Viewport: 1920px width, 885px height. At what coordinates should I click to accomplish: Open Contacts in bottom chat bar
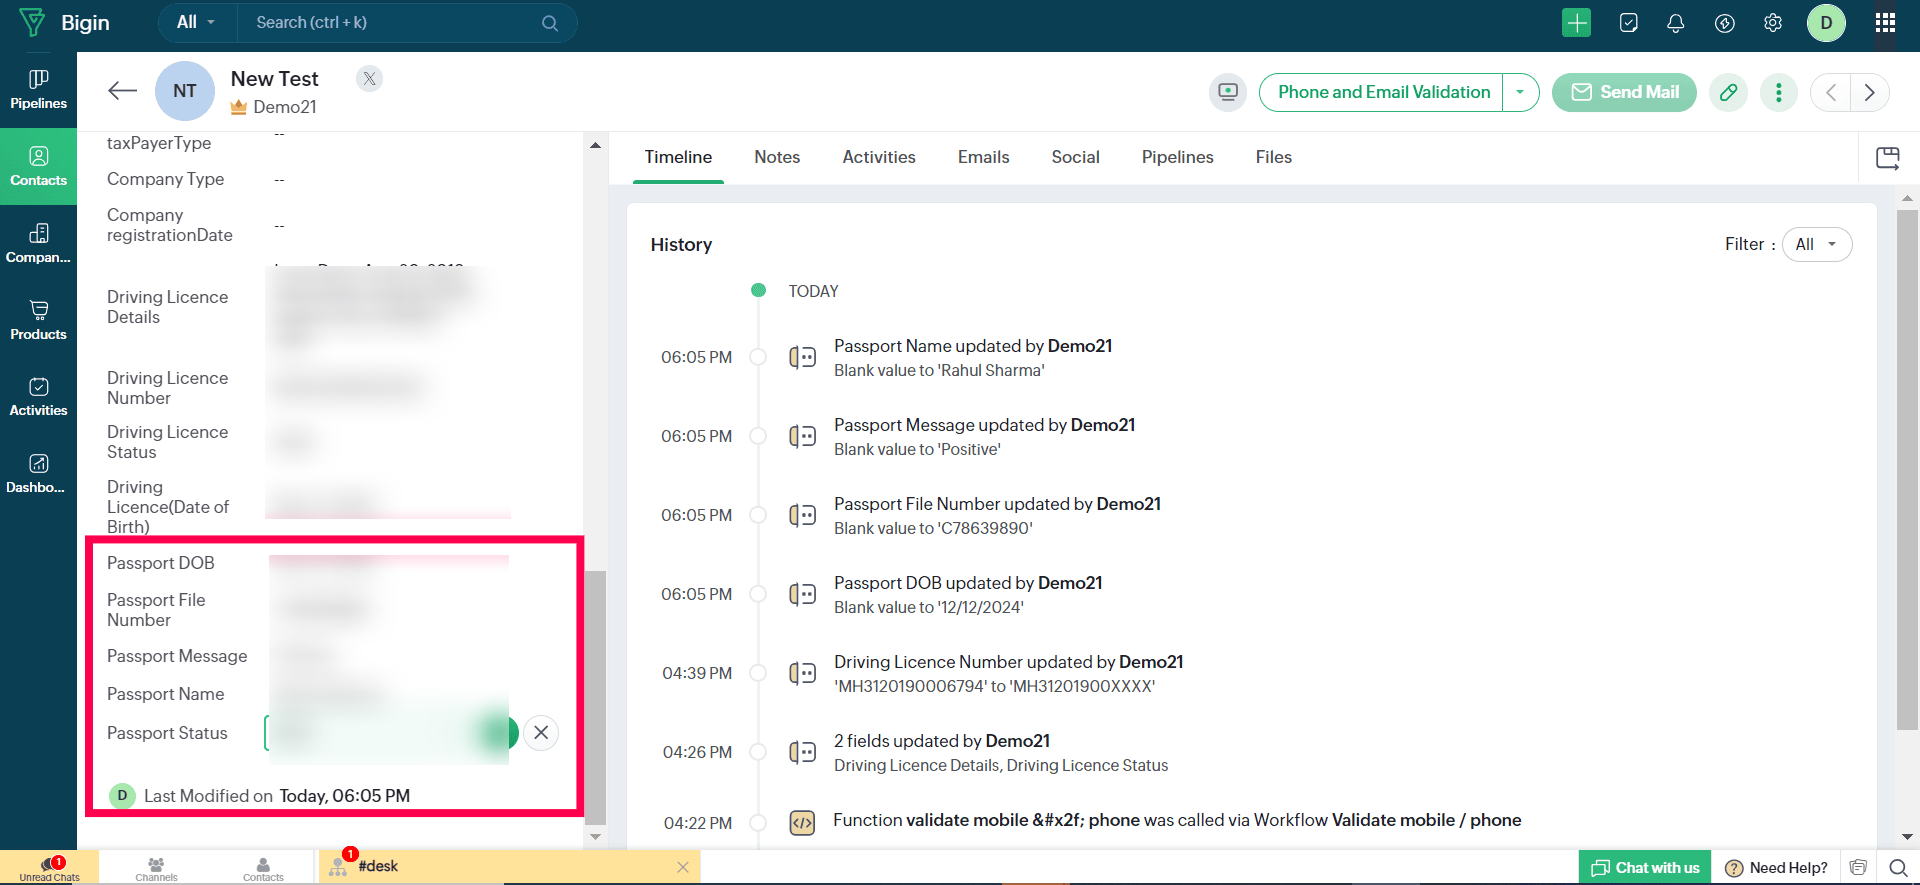(263, 868)
